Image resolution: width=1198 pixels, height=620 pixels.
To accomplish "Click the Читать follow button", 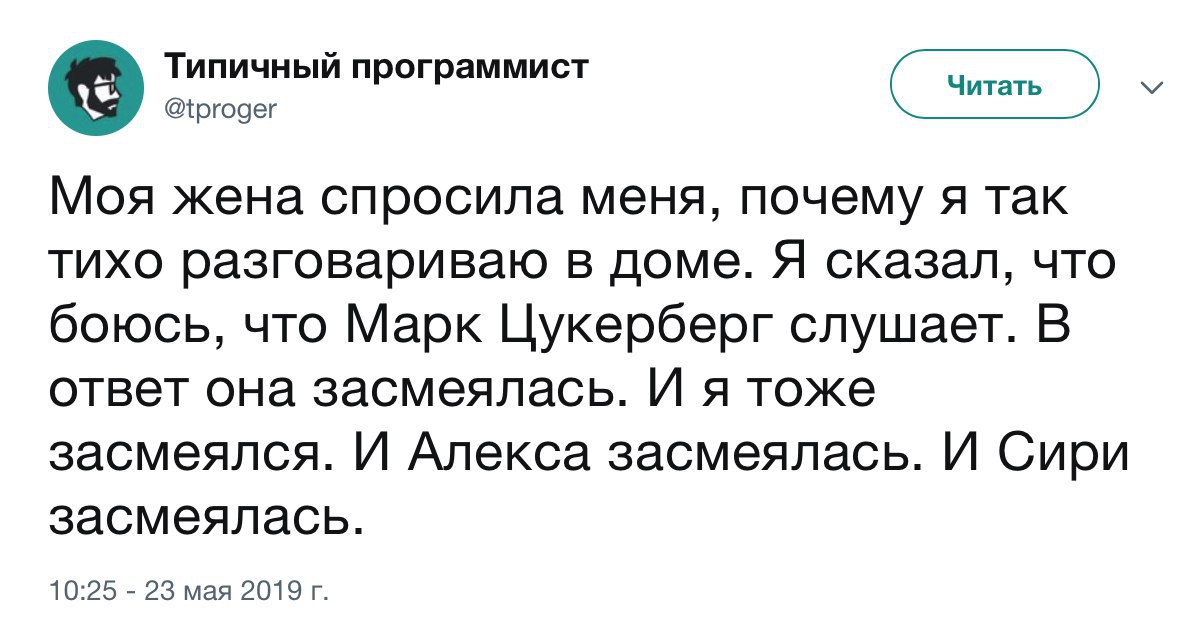I will point(995,85).
